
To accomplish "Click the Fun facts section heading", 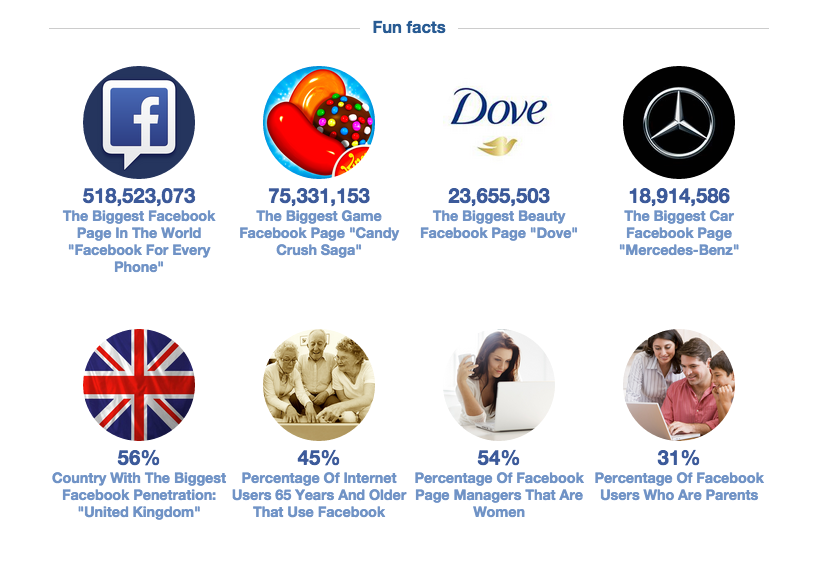I will 409,27.
